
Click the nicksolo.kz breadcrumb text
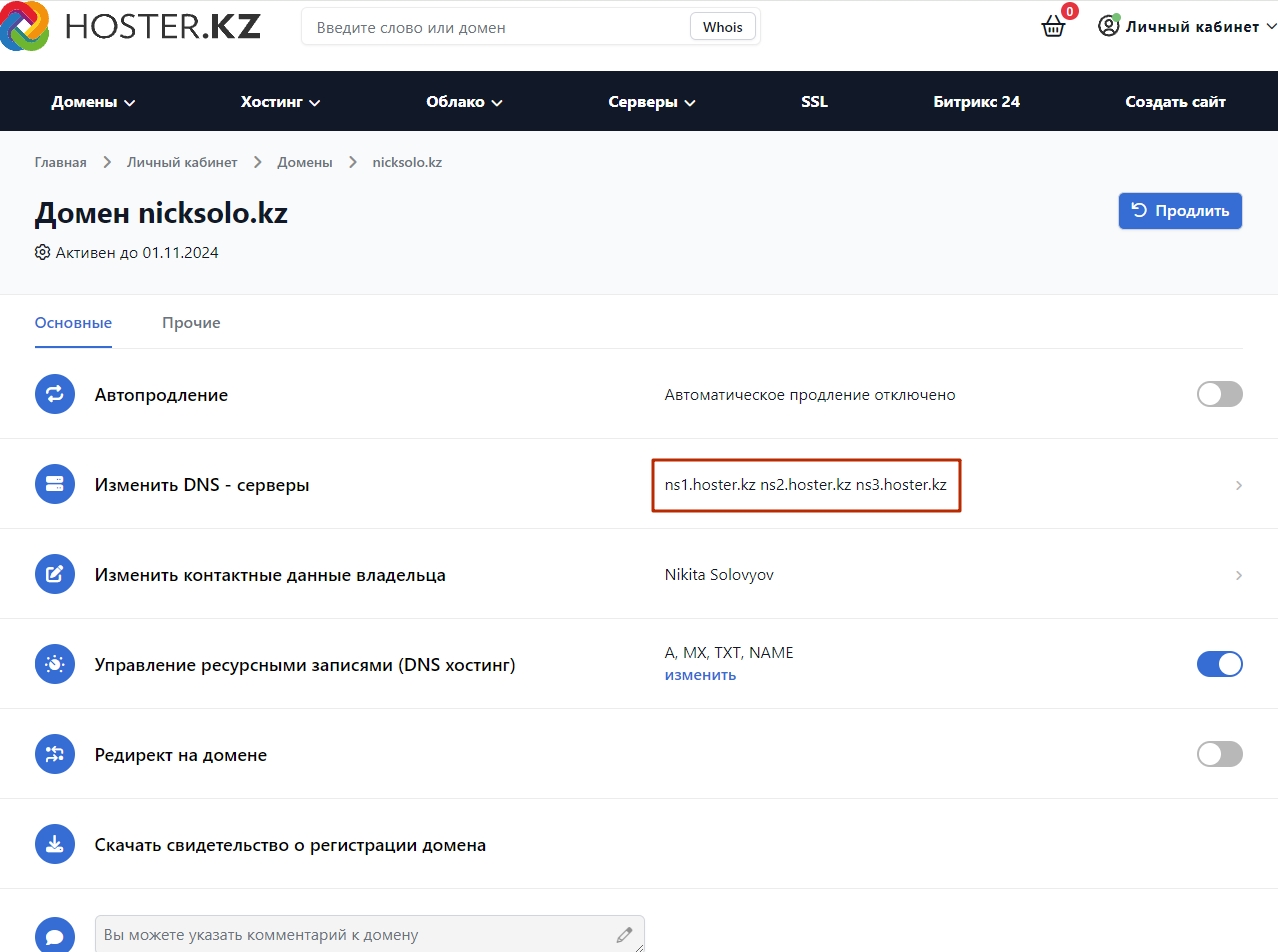407,162
